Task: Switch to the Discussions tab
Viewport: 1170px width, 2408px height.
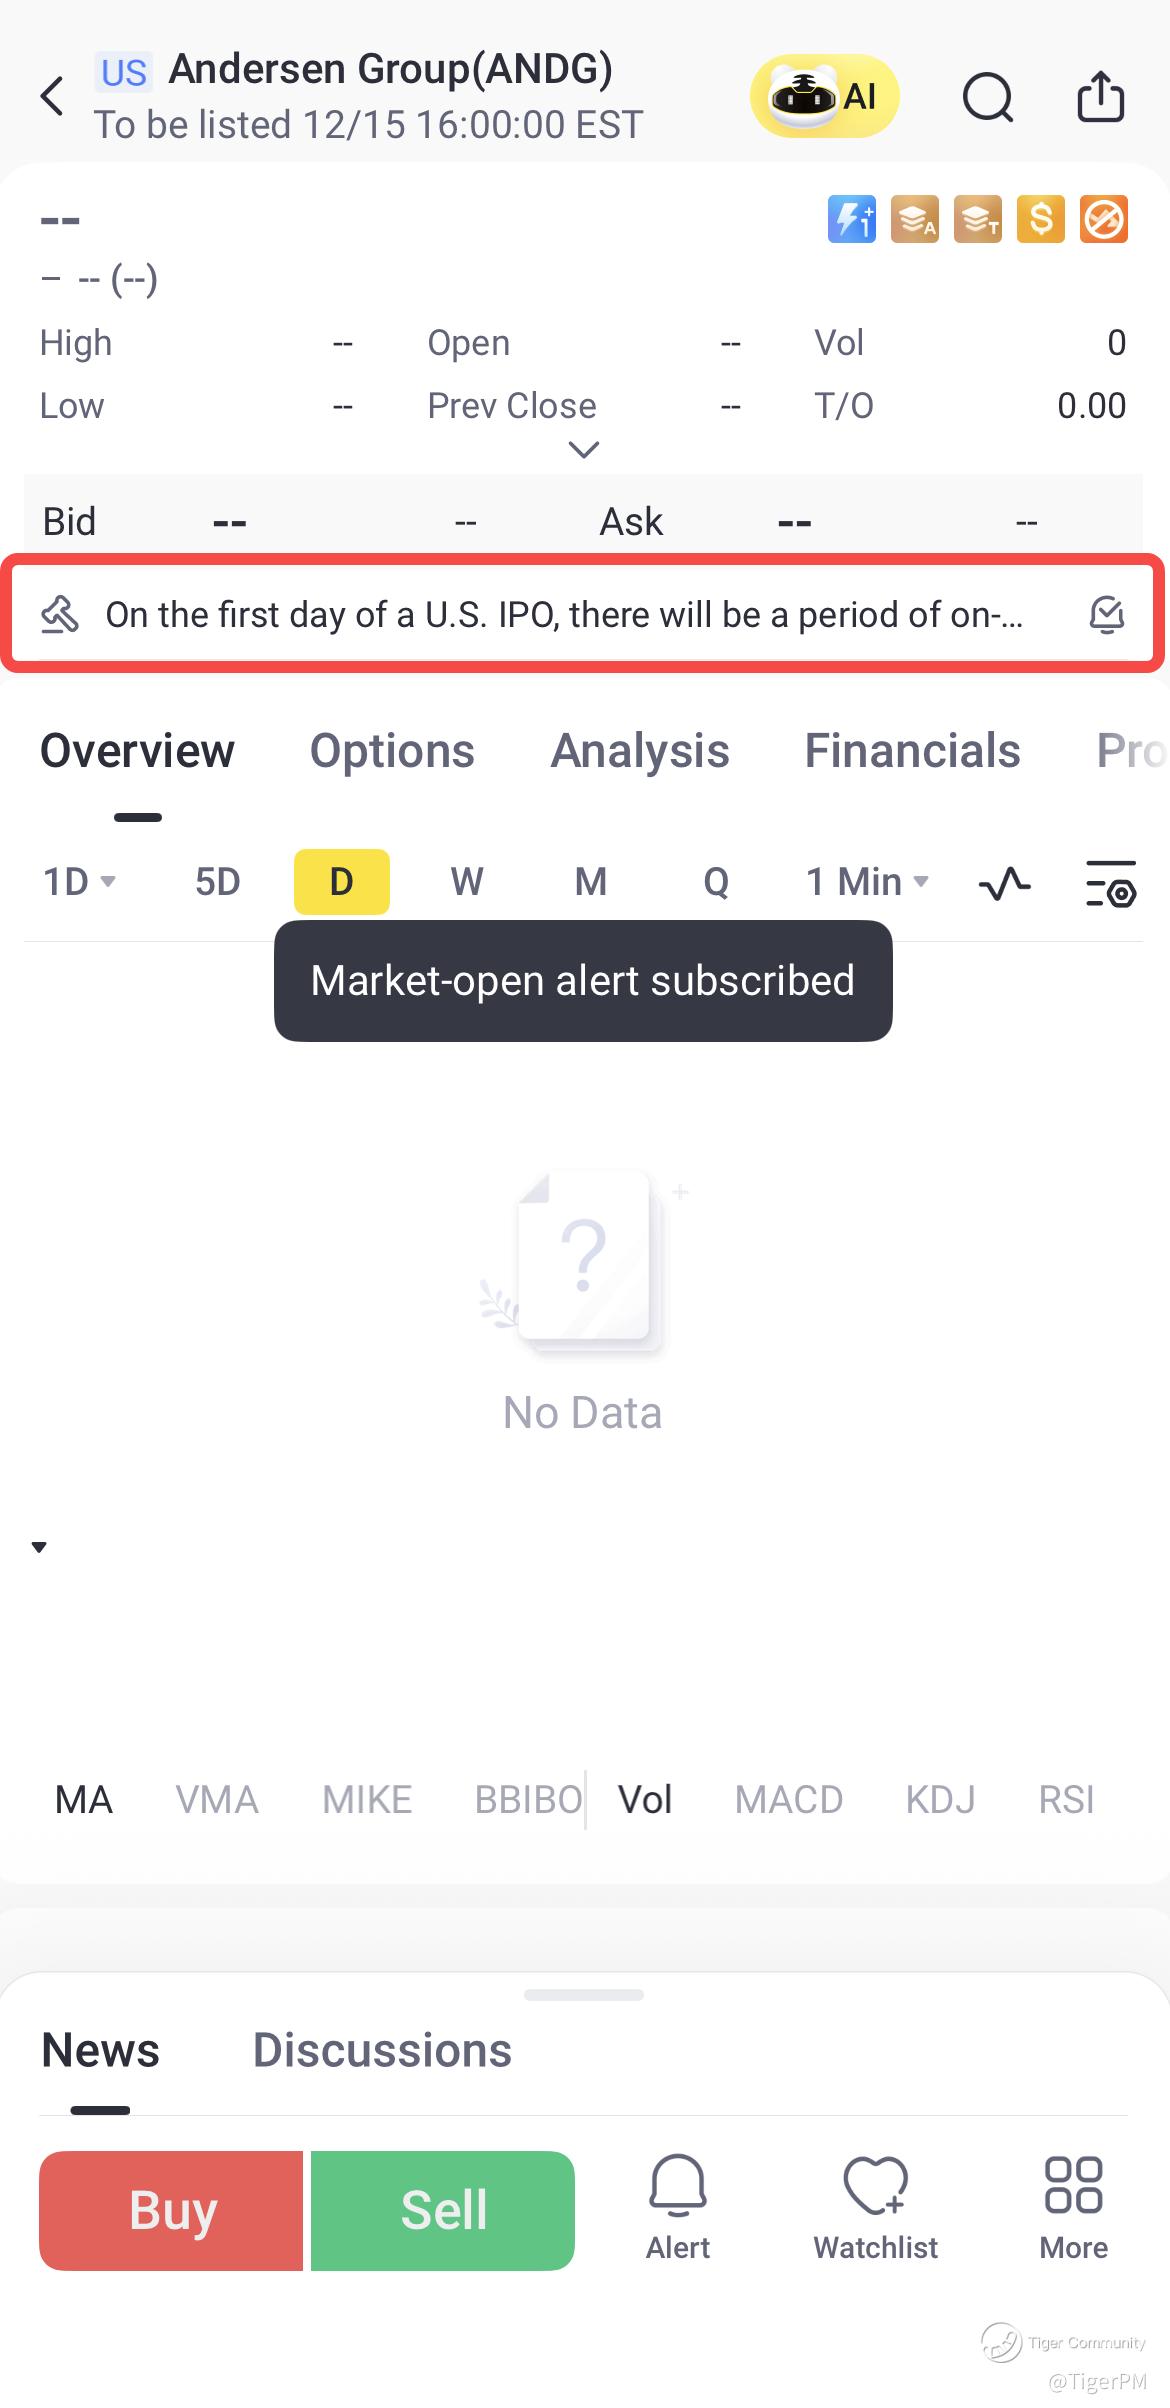Action: click(x=382, y=2050)
